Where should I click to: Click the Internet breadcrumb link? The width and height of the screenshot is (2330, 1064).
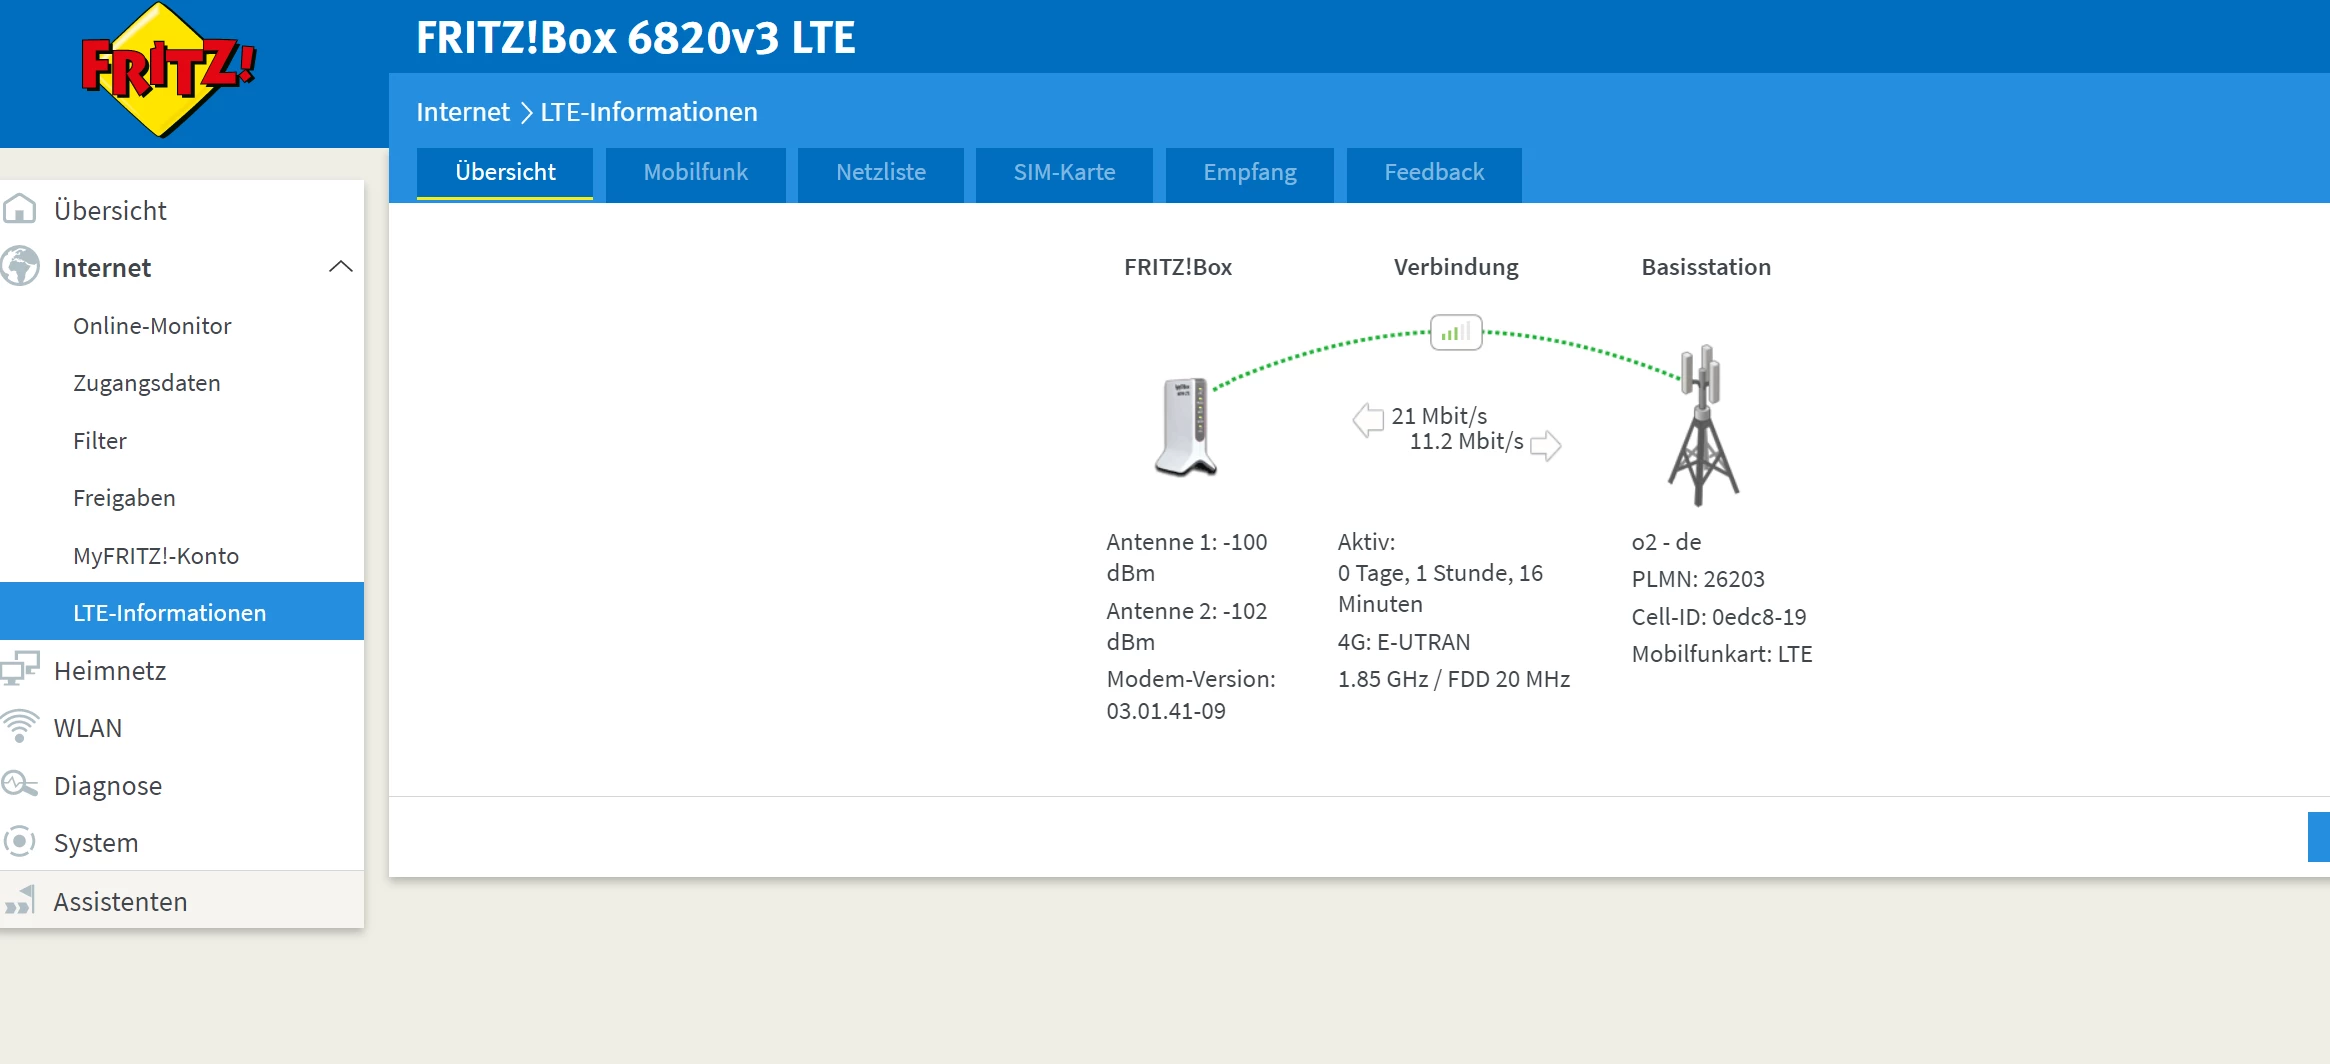tap(463, 112)
